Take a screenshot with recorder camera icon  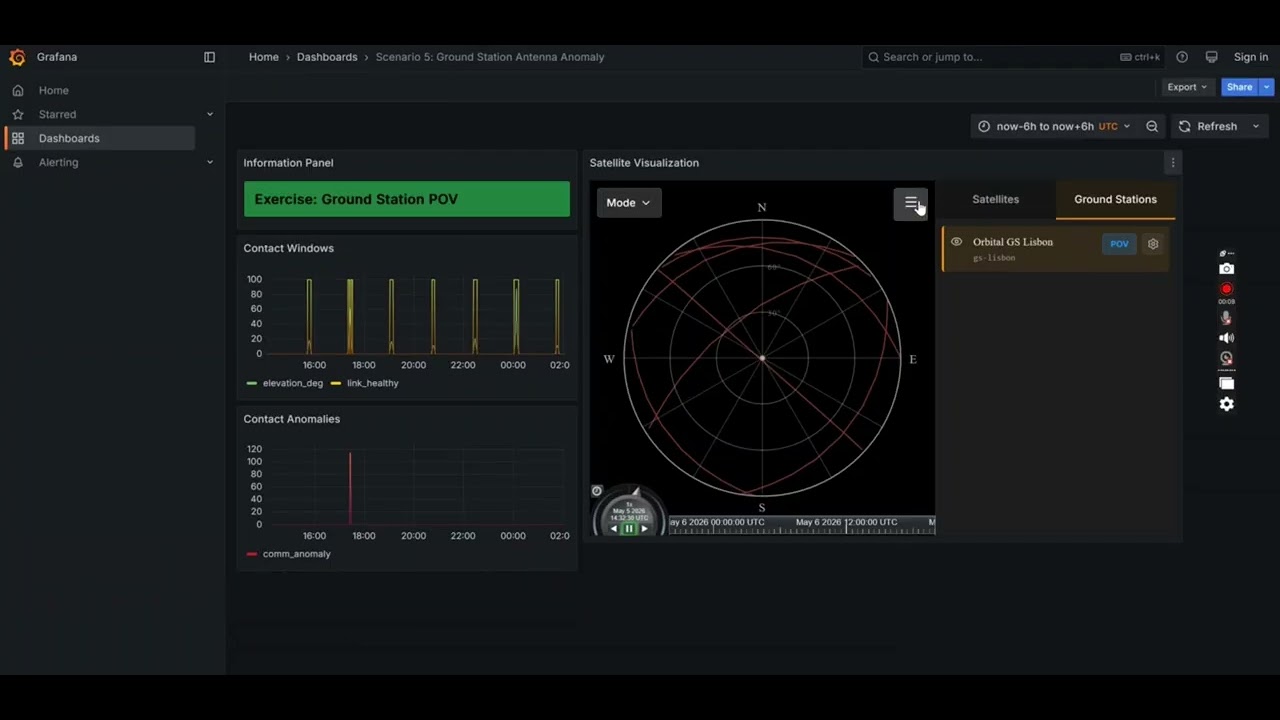tap(1226, 269)
